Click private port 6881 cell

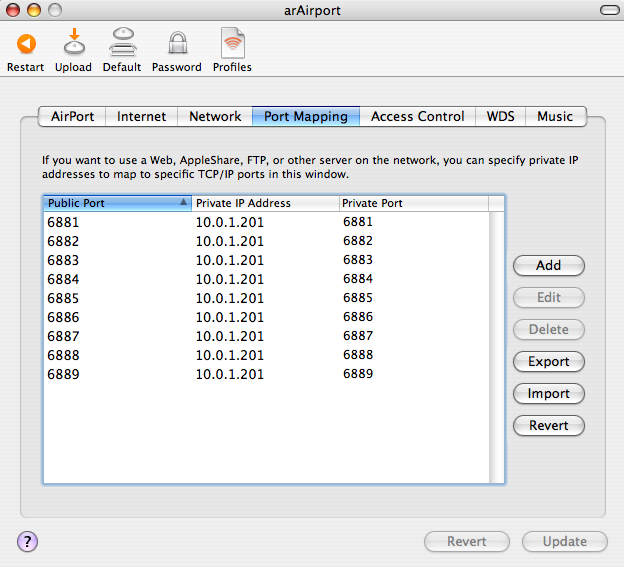358,222
